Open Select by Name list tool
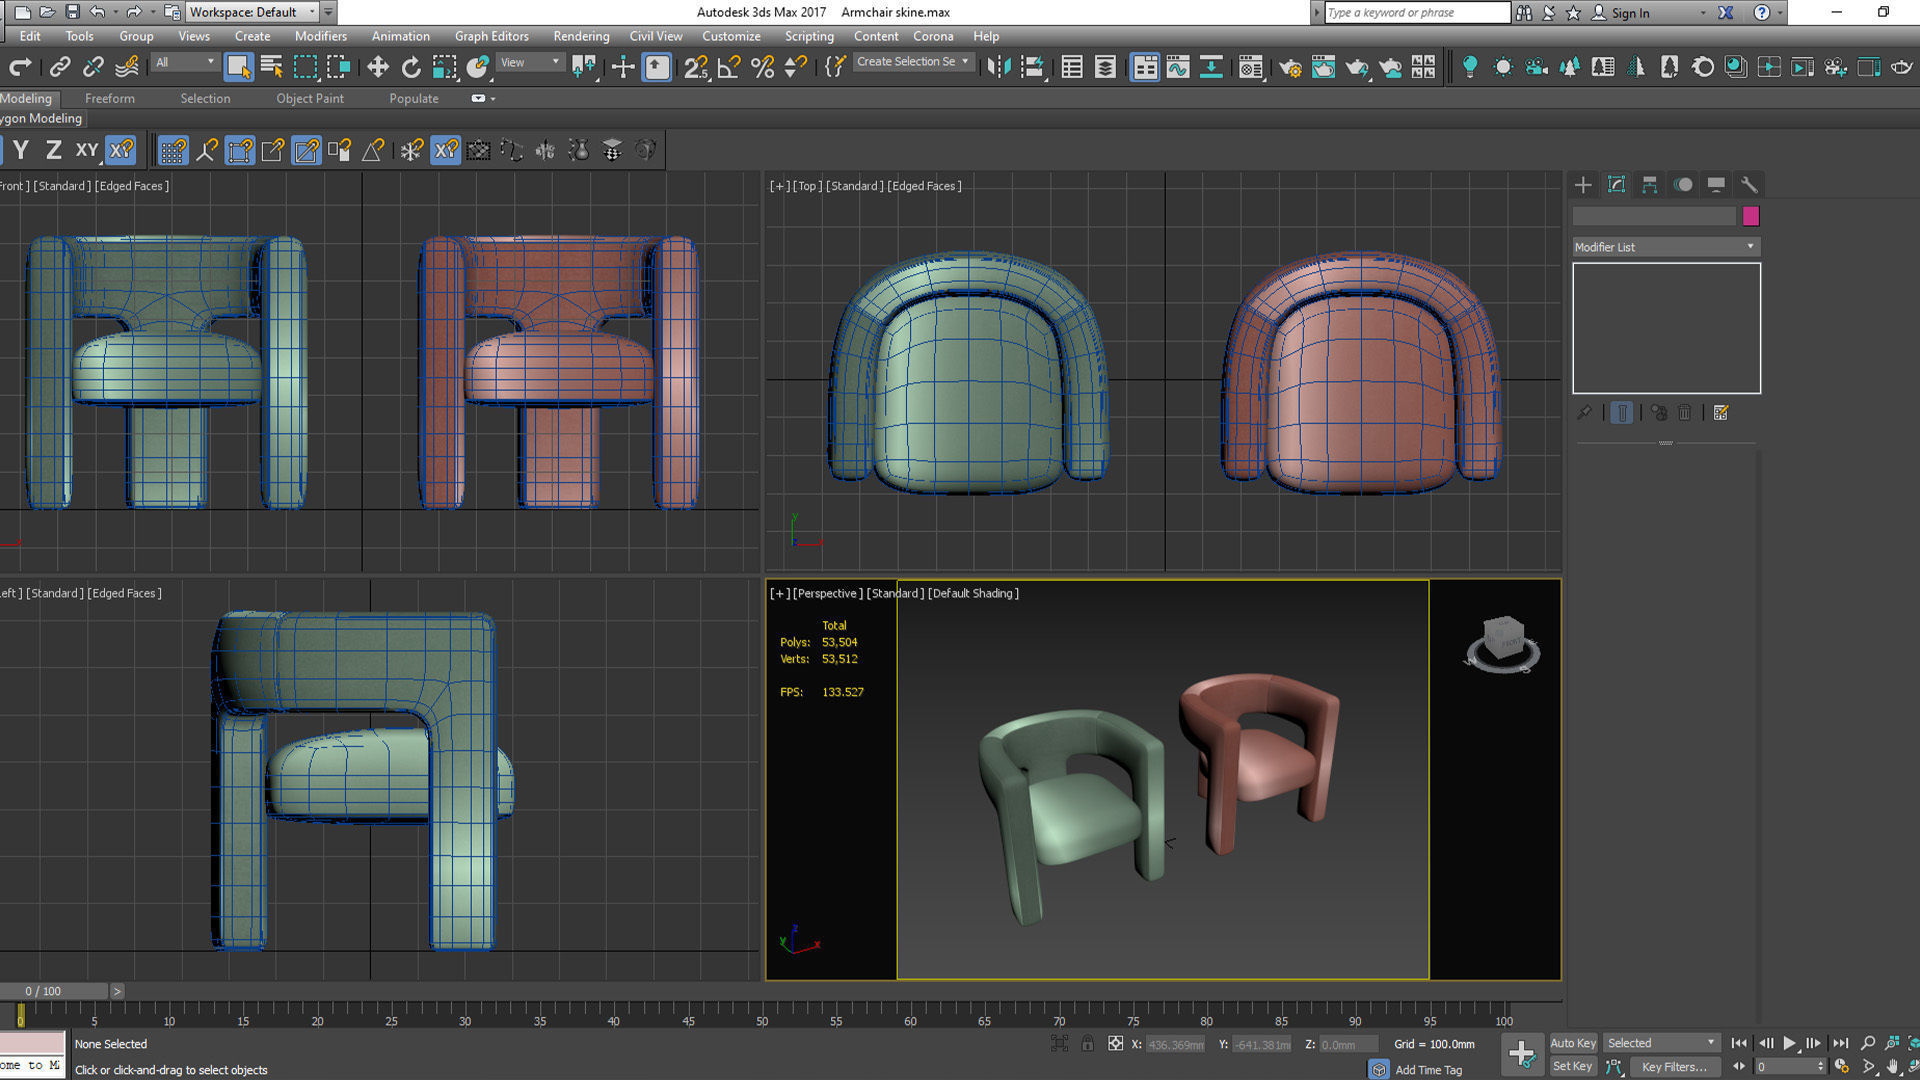This screenshot has width=1920, height=1080. pyautogui.click(x=271, y=67)
